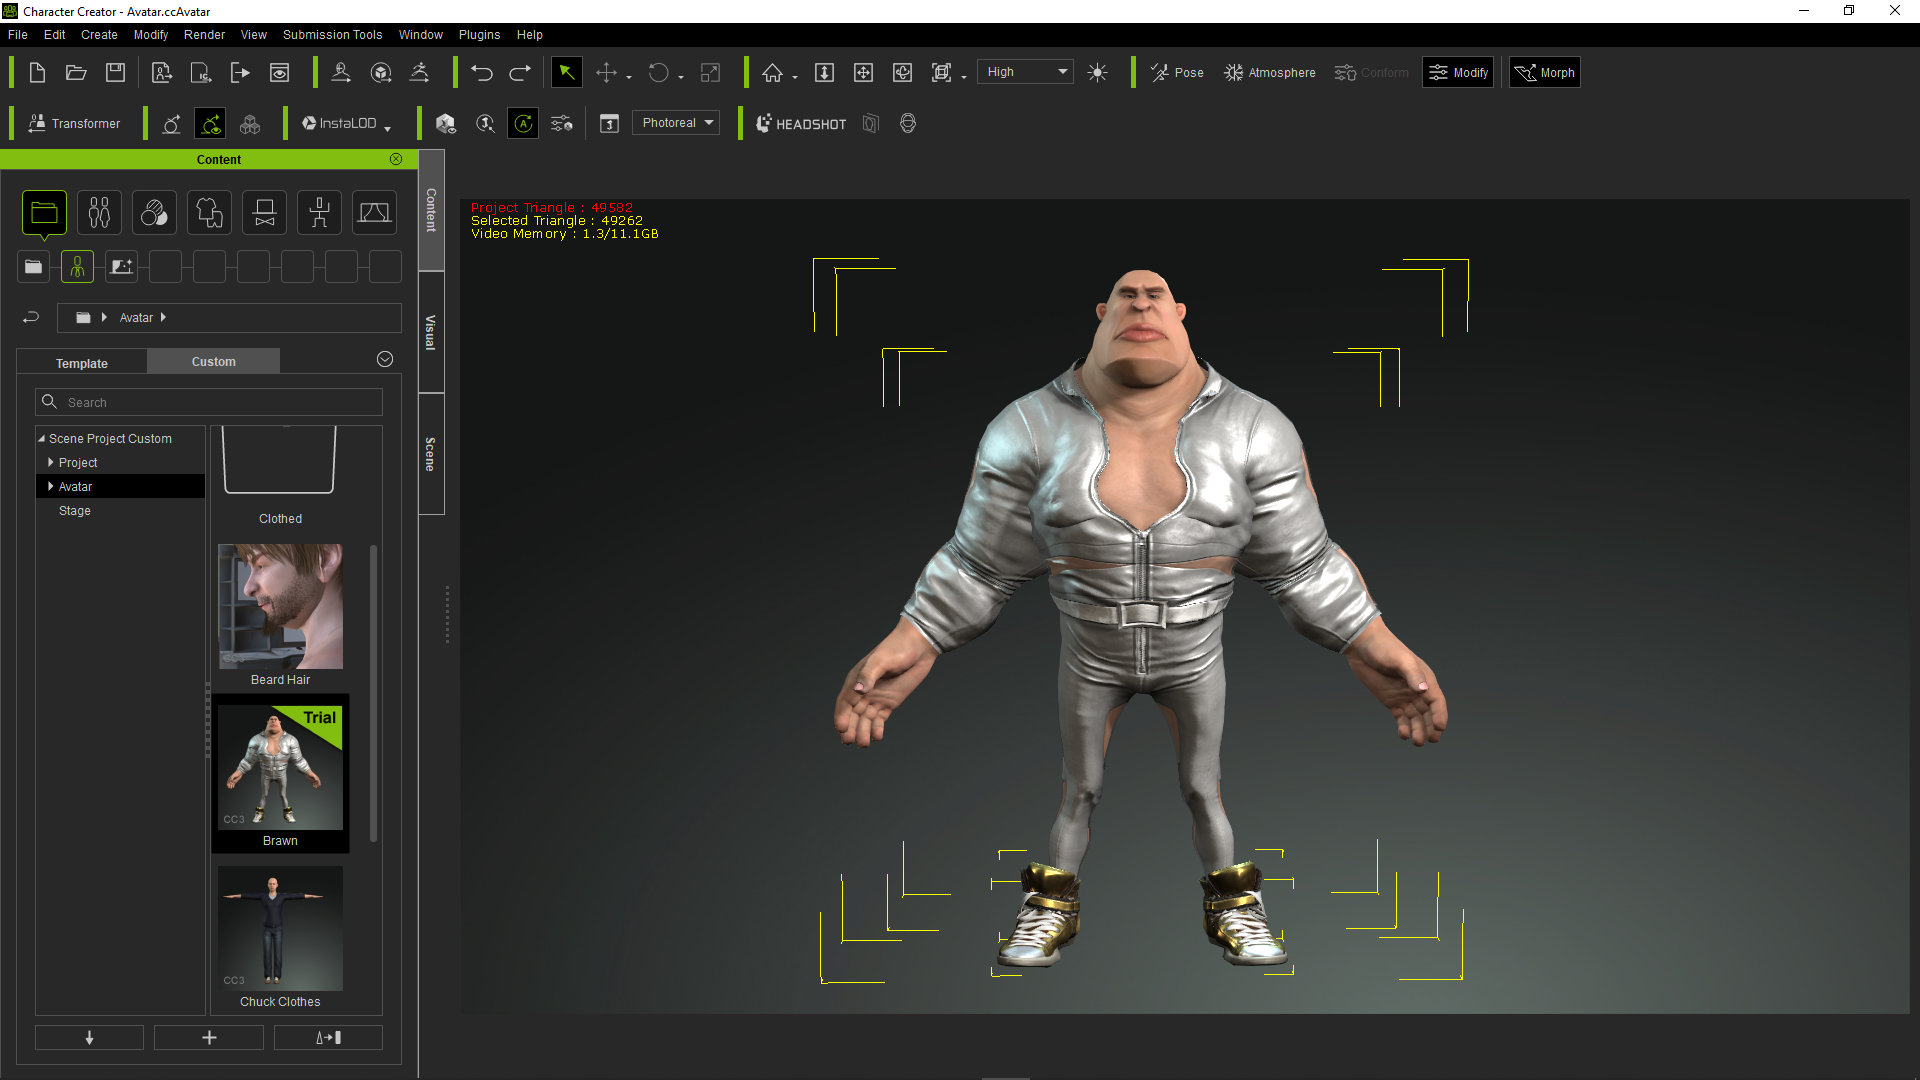The width and height of the screenshot is (1920, 1080).
Task: Launch the Headshot plugin
Action: tap(801, 123)
